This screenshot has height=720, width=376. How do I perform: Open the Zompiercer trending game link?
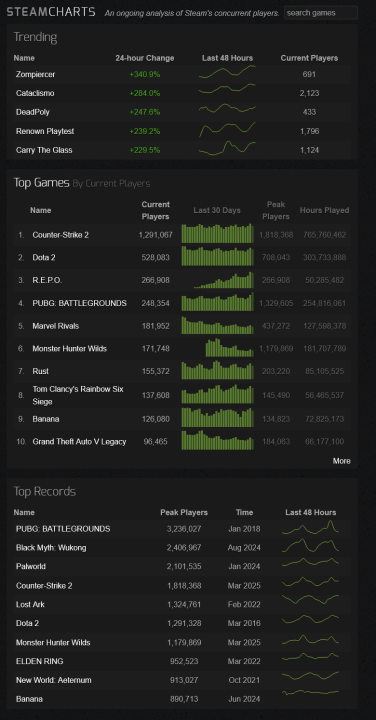click(x=36, y=74)
